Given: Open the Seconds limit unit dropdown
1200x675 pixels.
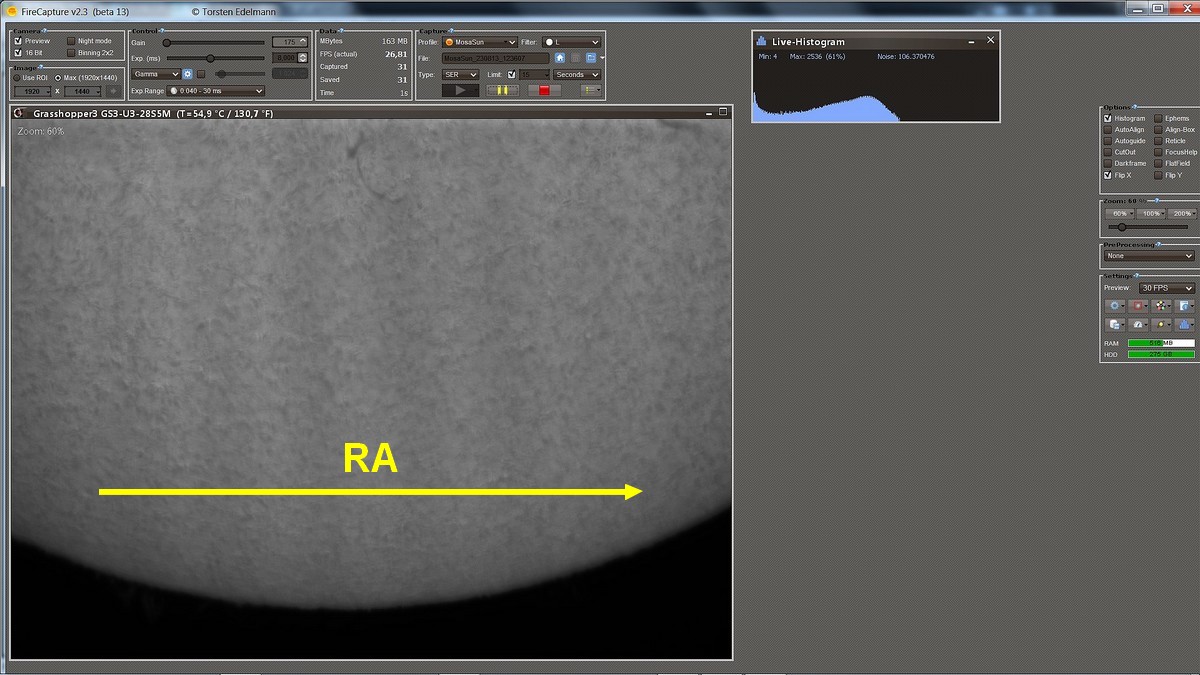Looking at the screenshot, I should point(577,74).
